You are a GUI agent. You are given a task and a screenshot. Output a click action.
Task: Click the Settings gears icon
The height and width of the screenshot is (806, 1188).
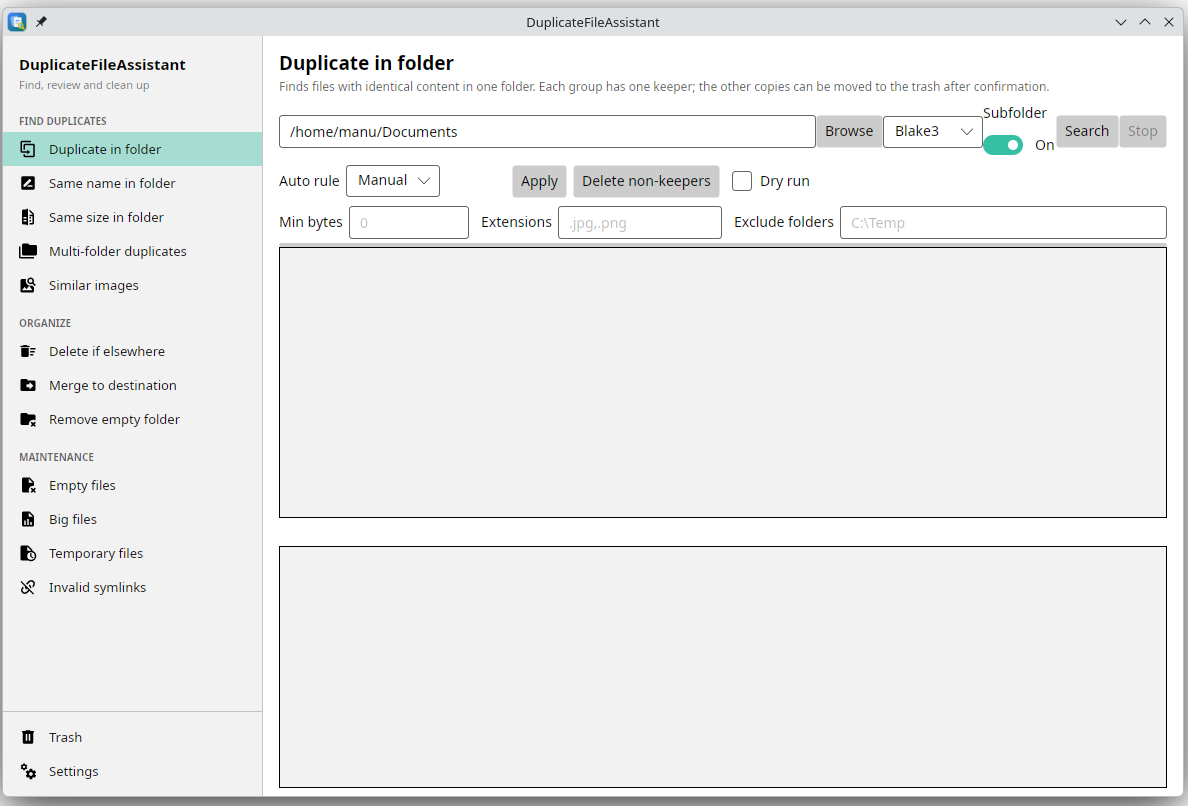pyautogui.click(x=28, y=772)
